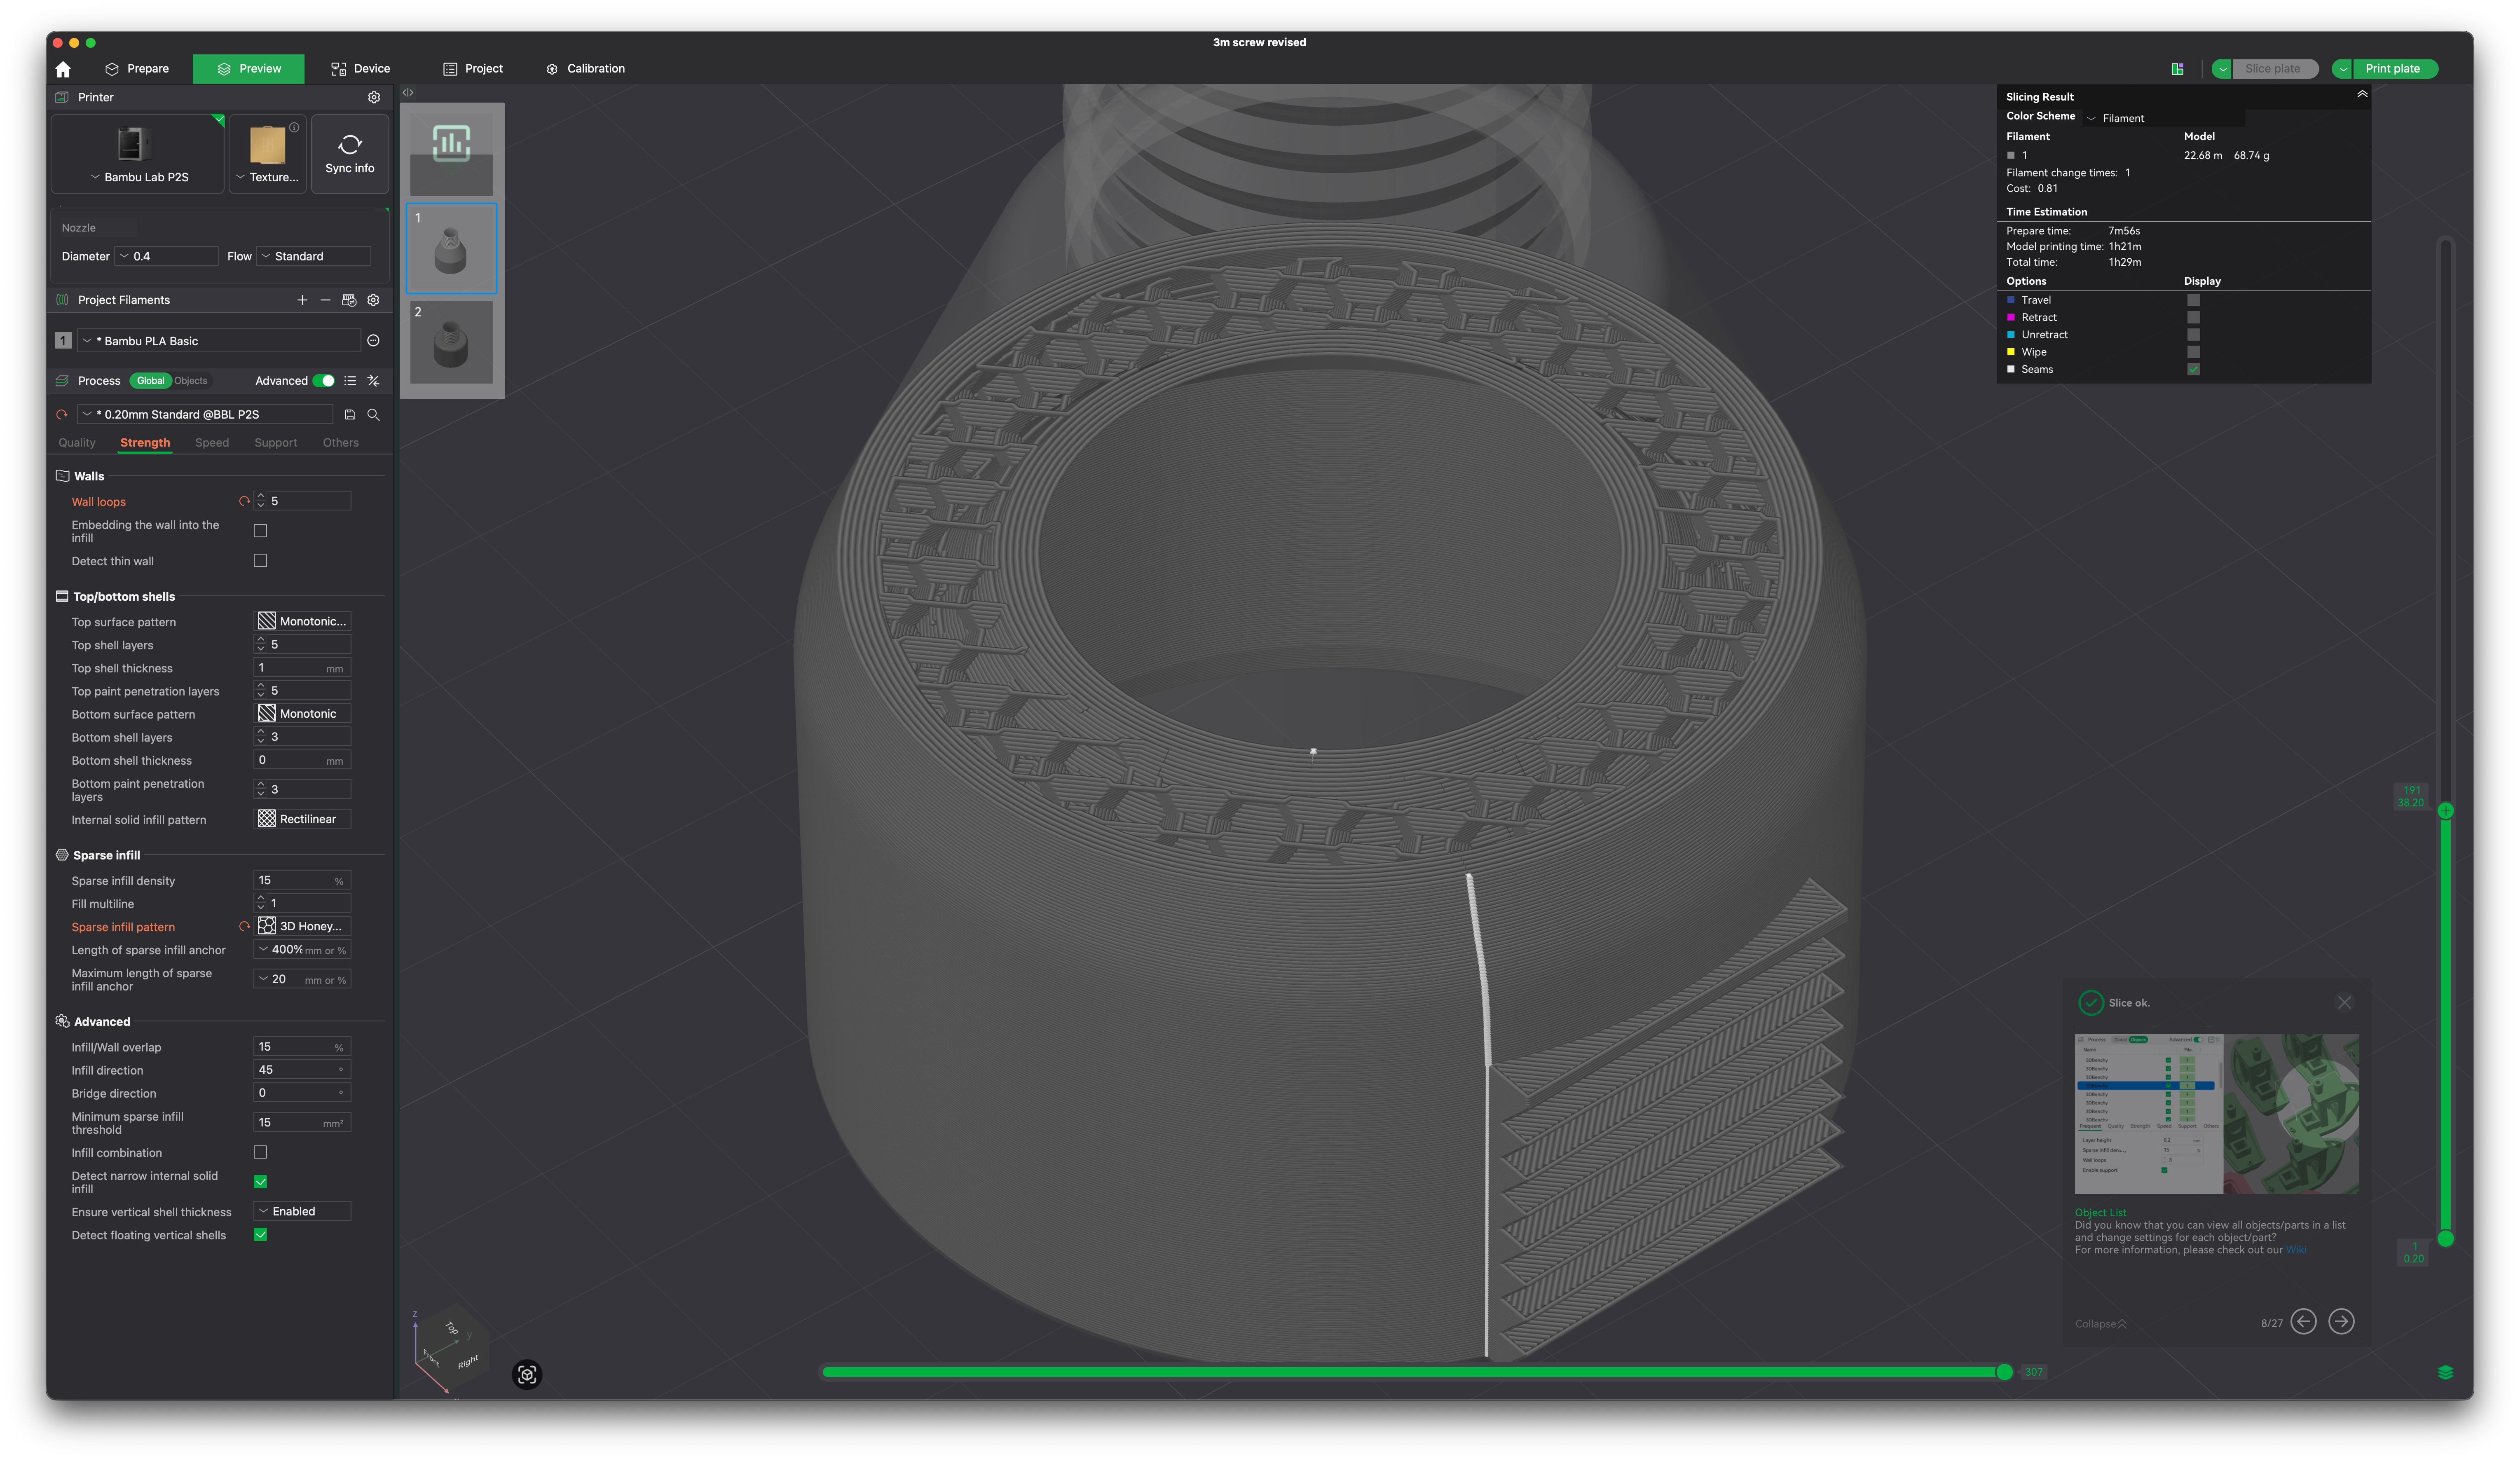Image resolution: width=2520 pixels, height=1461 pixels.
Task: Reset Wall loops to default value
Action: pyautogui.click(x=244, y=501)
